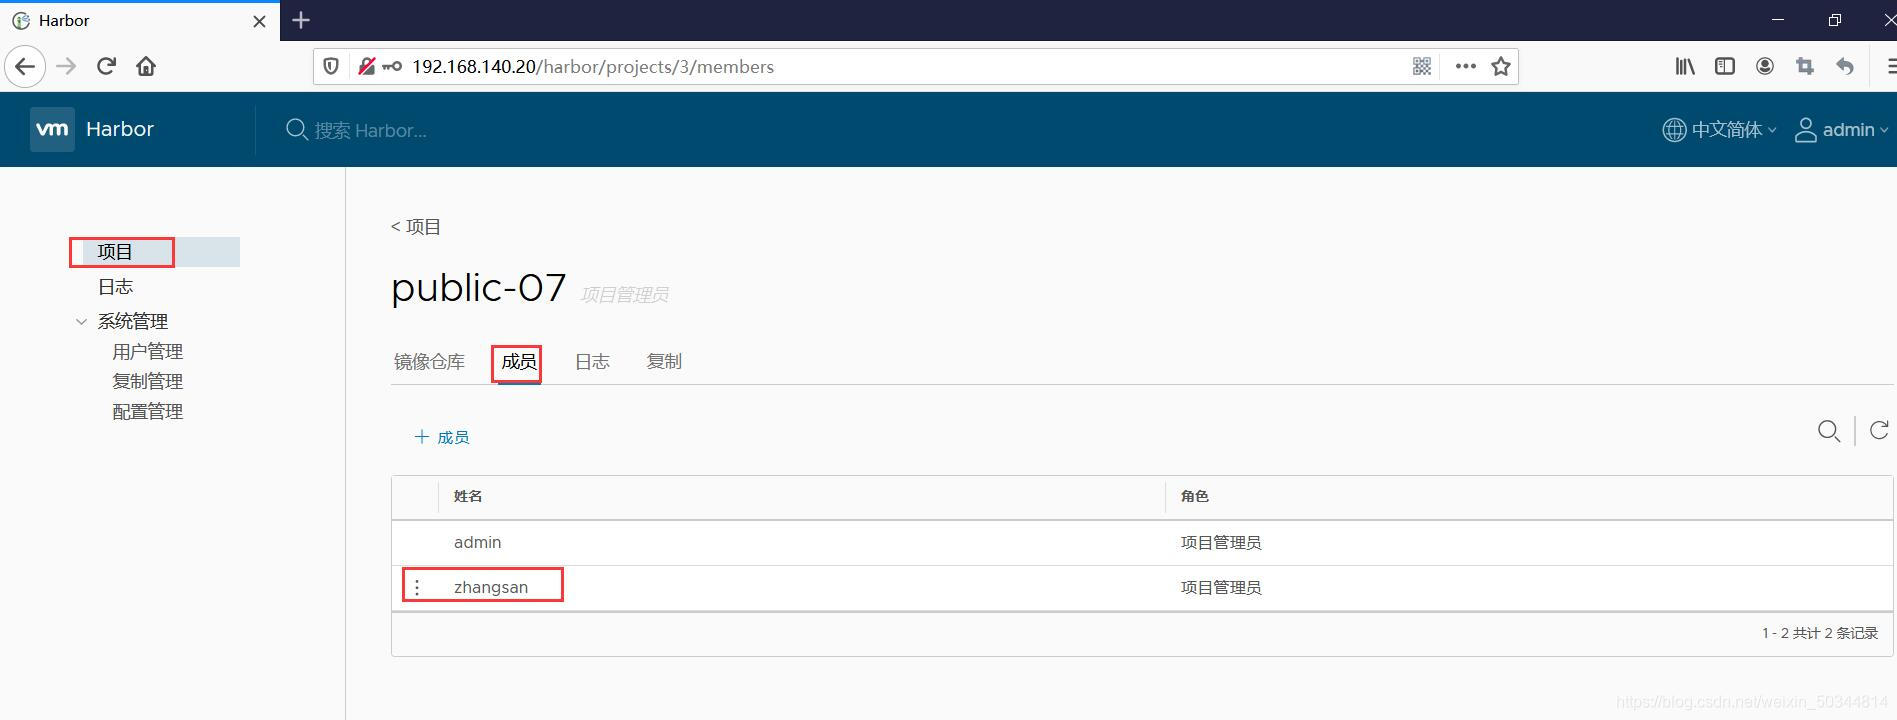Click the 1 - 2 共计 2 条记录 footer
Image resolution: width=1897 pixels, height=720 pixels.
[x=1820, y=633]
